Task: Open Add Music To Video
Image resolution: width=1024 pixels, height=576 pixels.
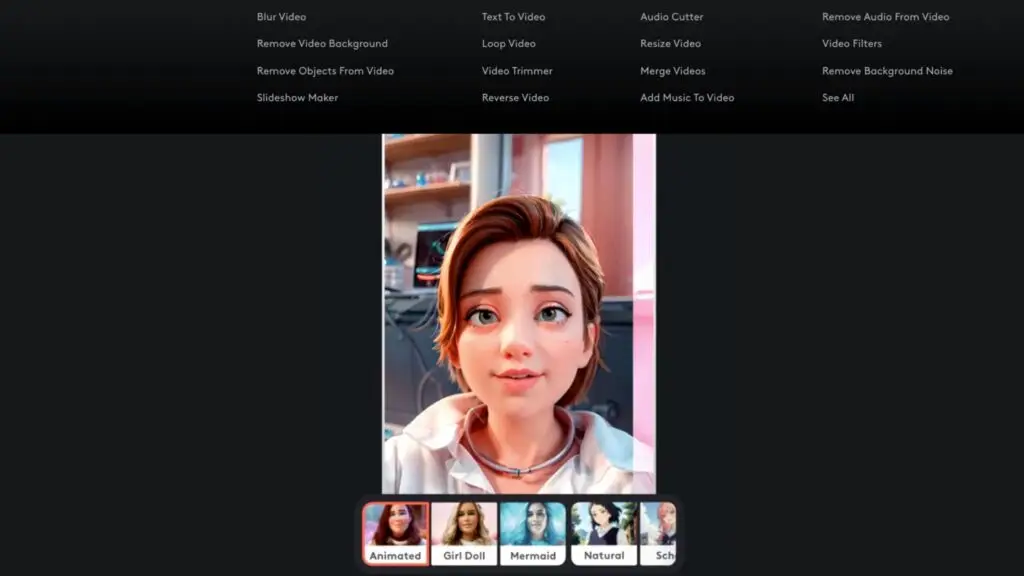Action: click(x=686, y=97)
